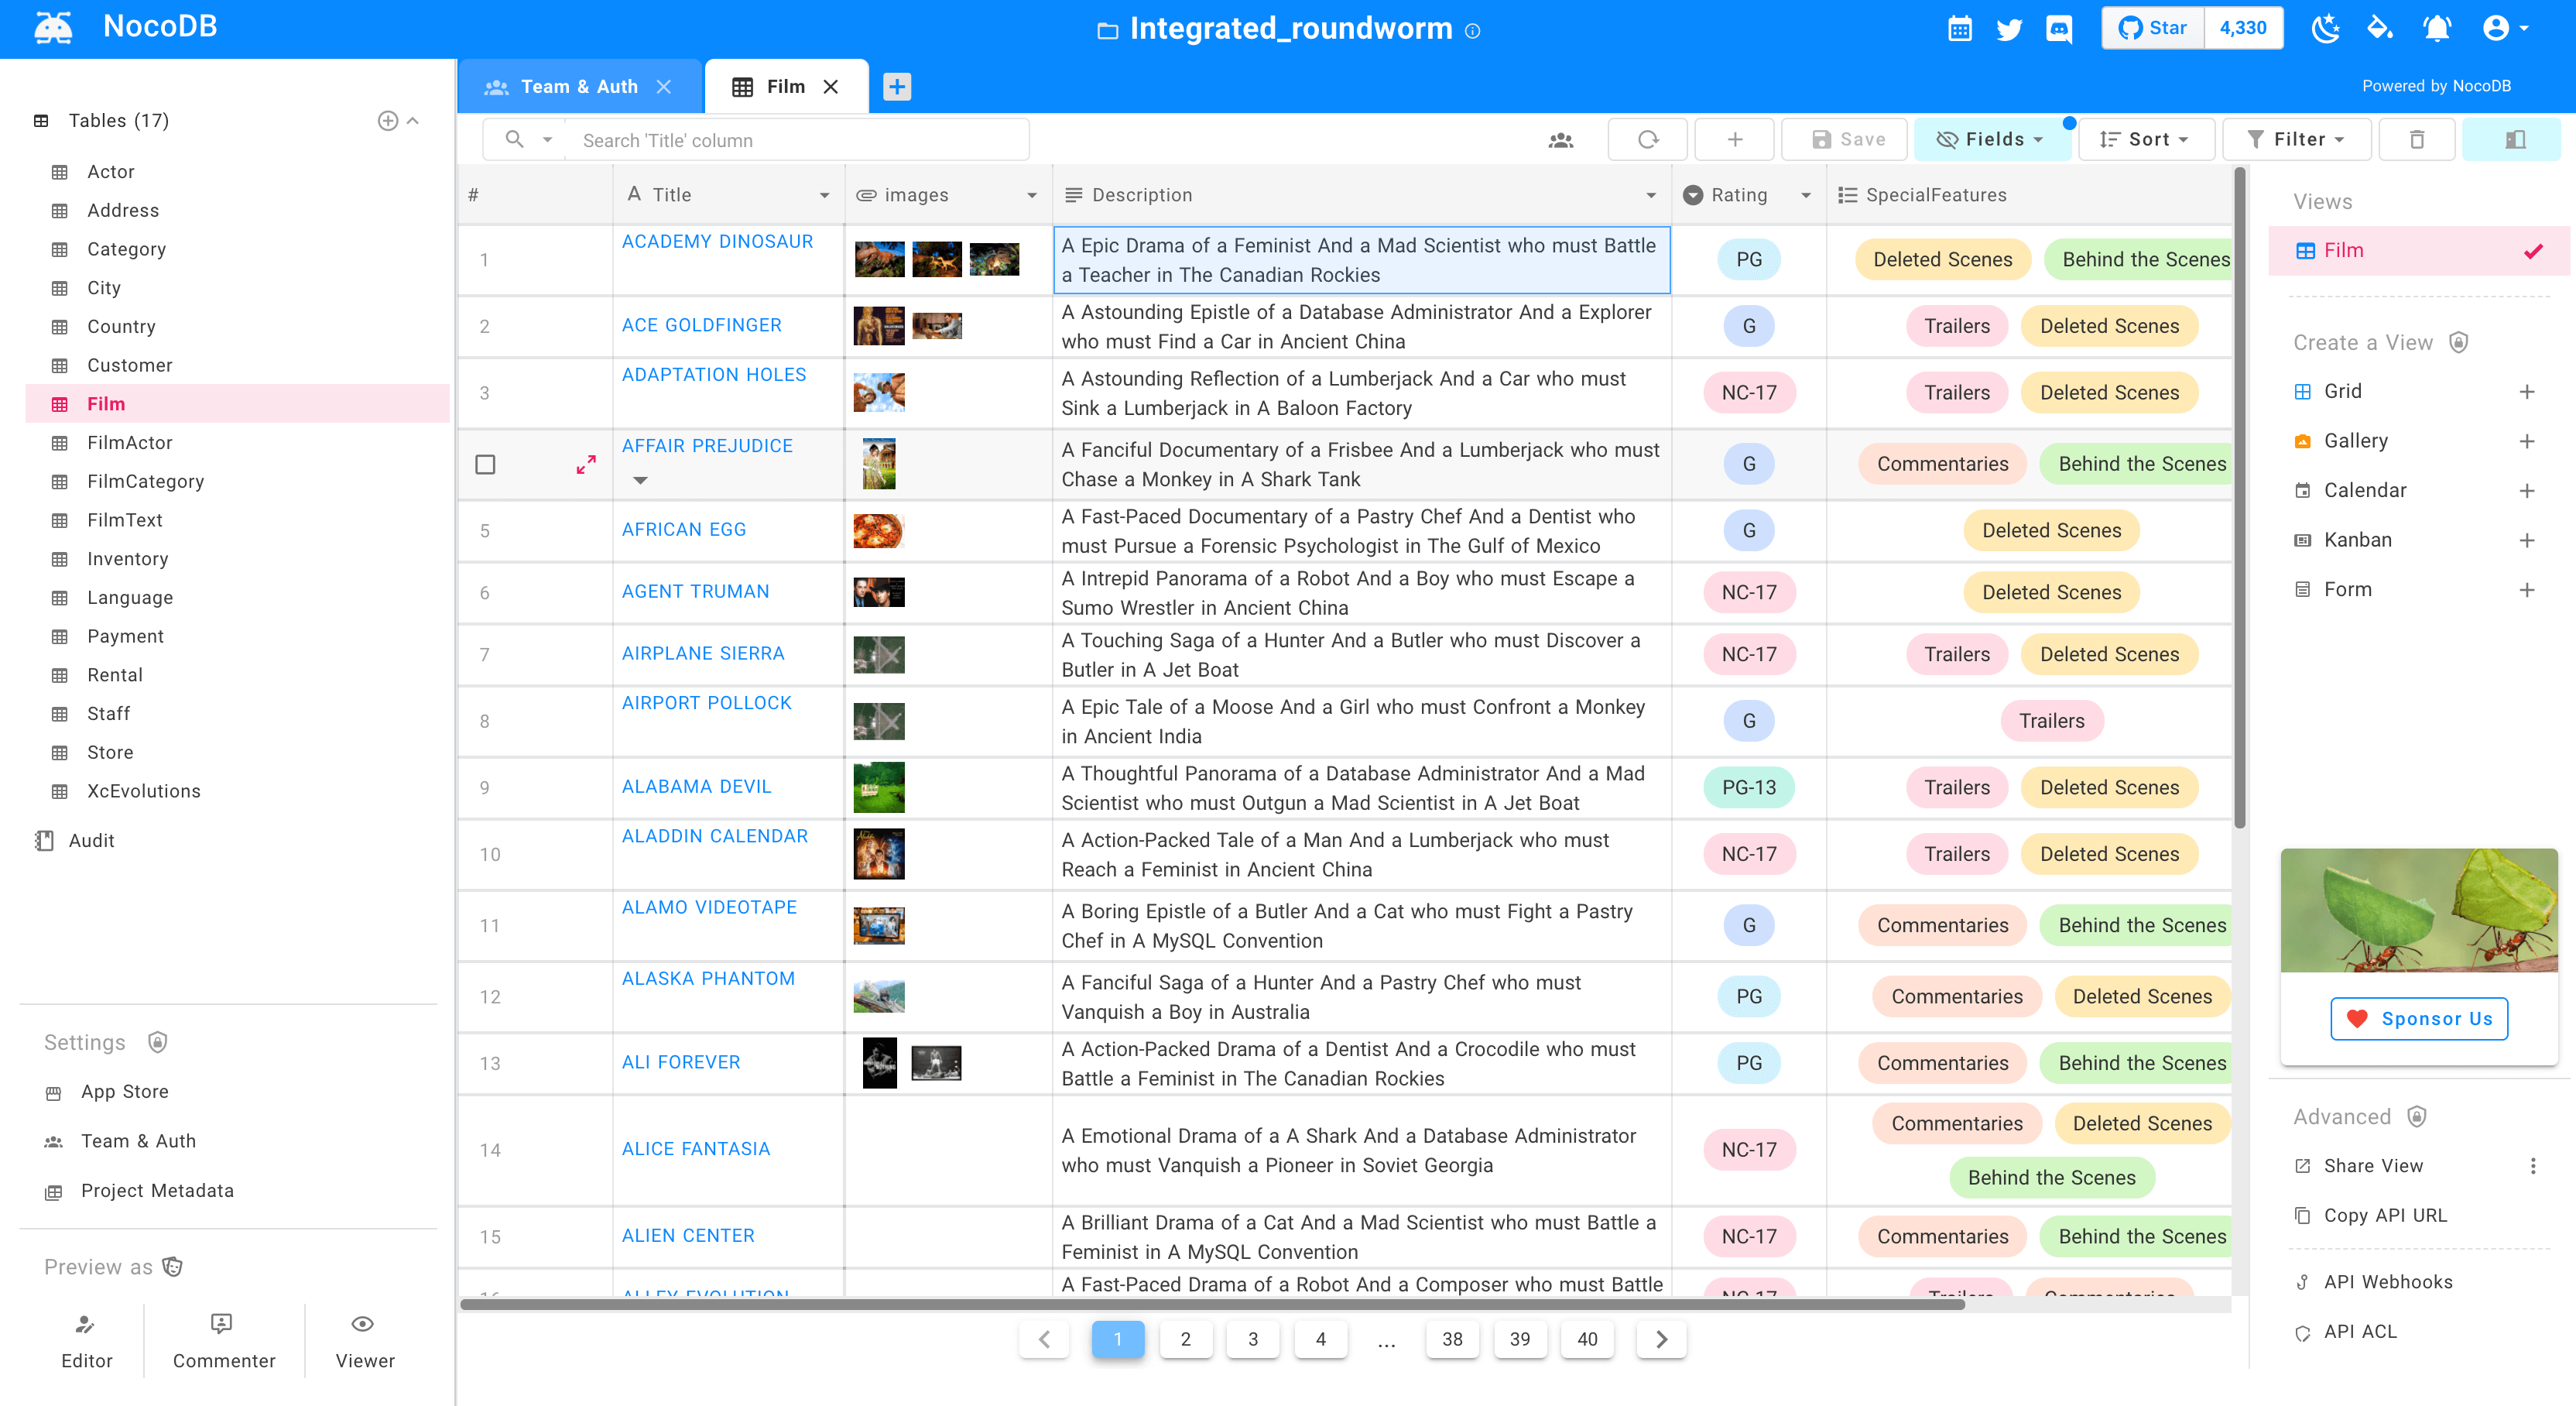This screenshot has width=2576, height=1406.
Task: Click the page 2 navigation button
Action: [x=1186, y=1340]
